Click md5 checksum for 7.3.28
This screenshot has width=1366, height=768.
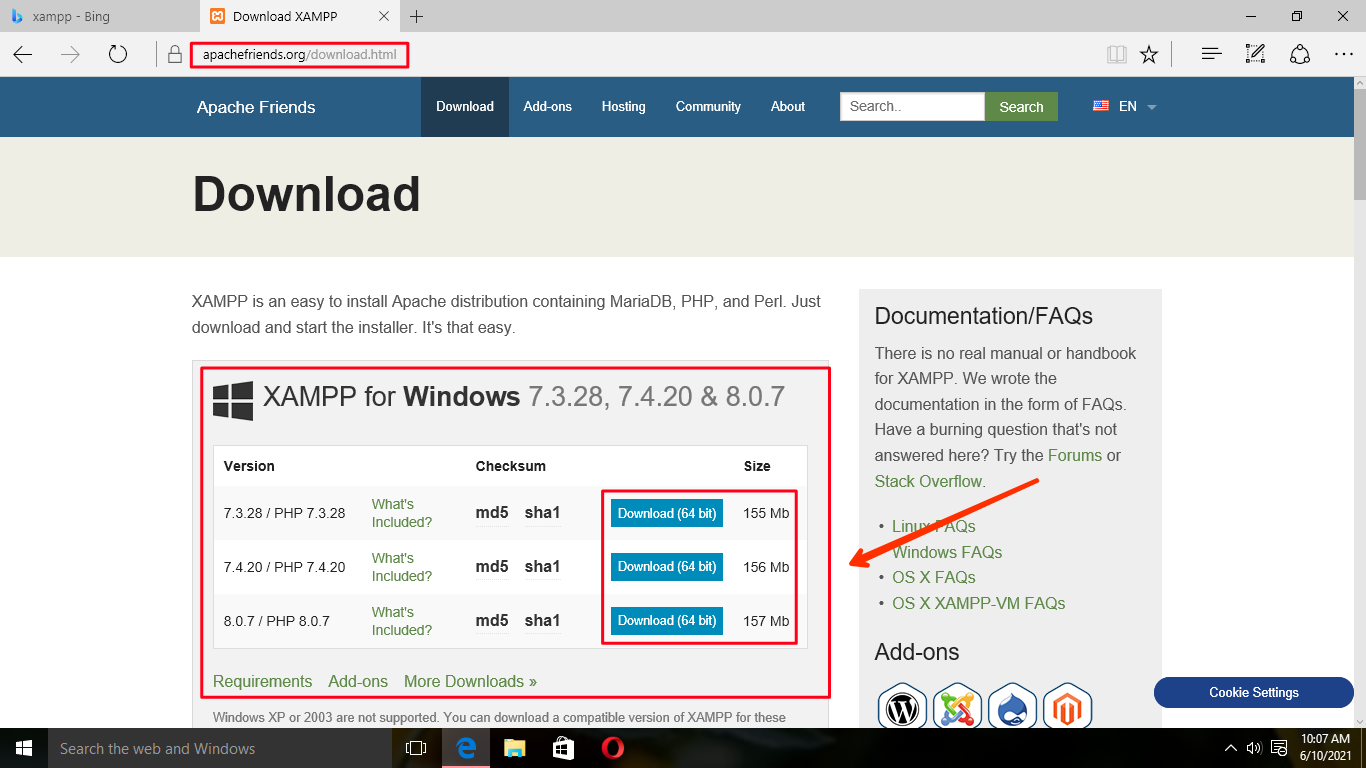pyautogui.click(x=492, y=513)
